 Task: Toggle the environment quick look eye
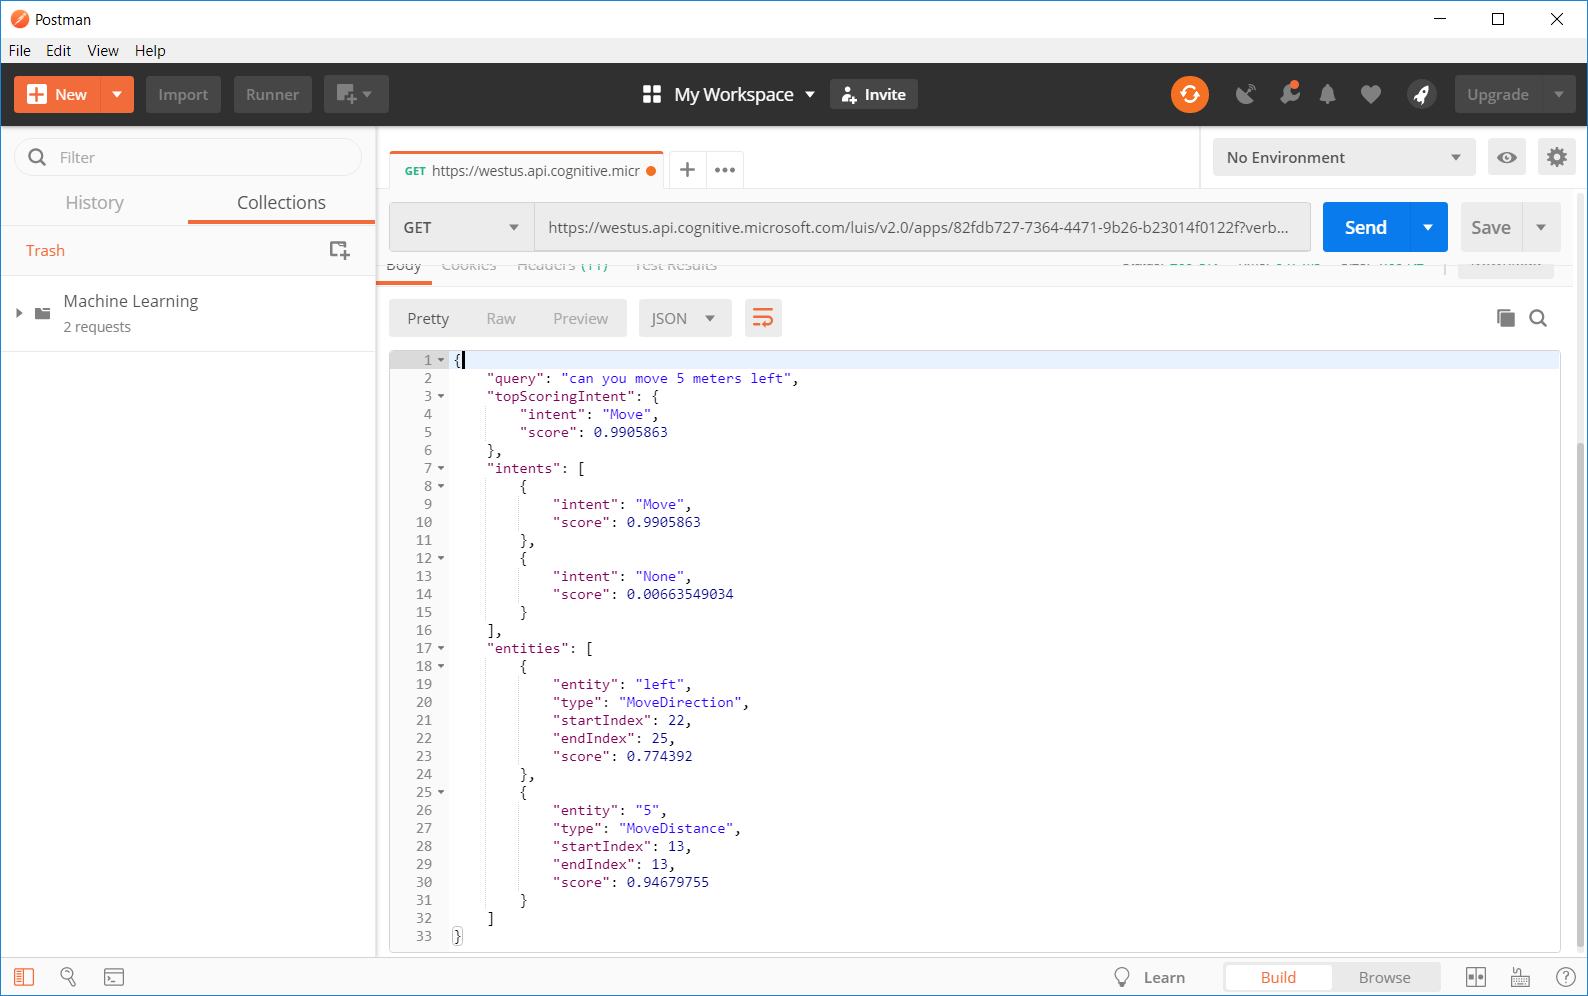(x=1507, y=157)
